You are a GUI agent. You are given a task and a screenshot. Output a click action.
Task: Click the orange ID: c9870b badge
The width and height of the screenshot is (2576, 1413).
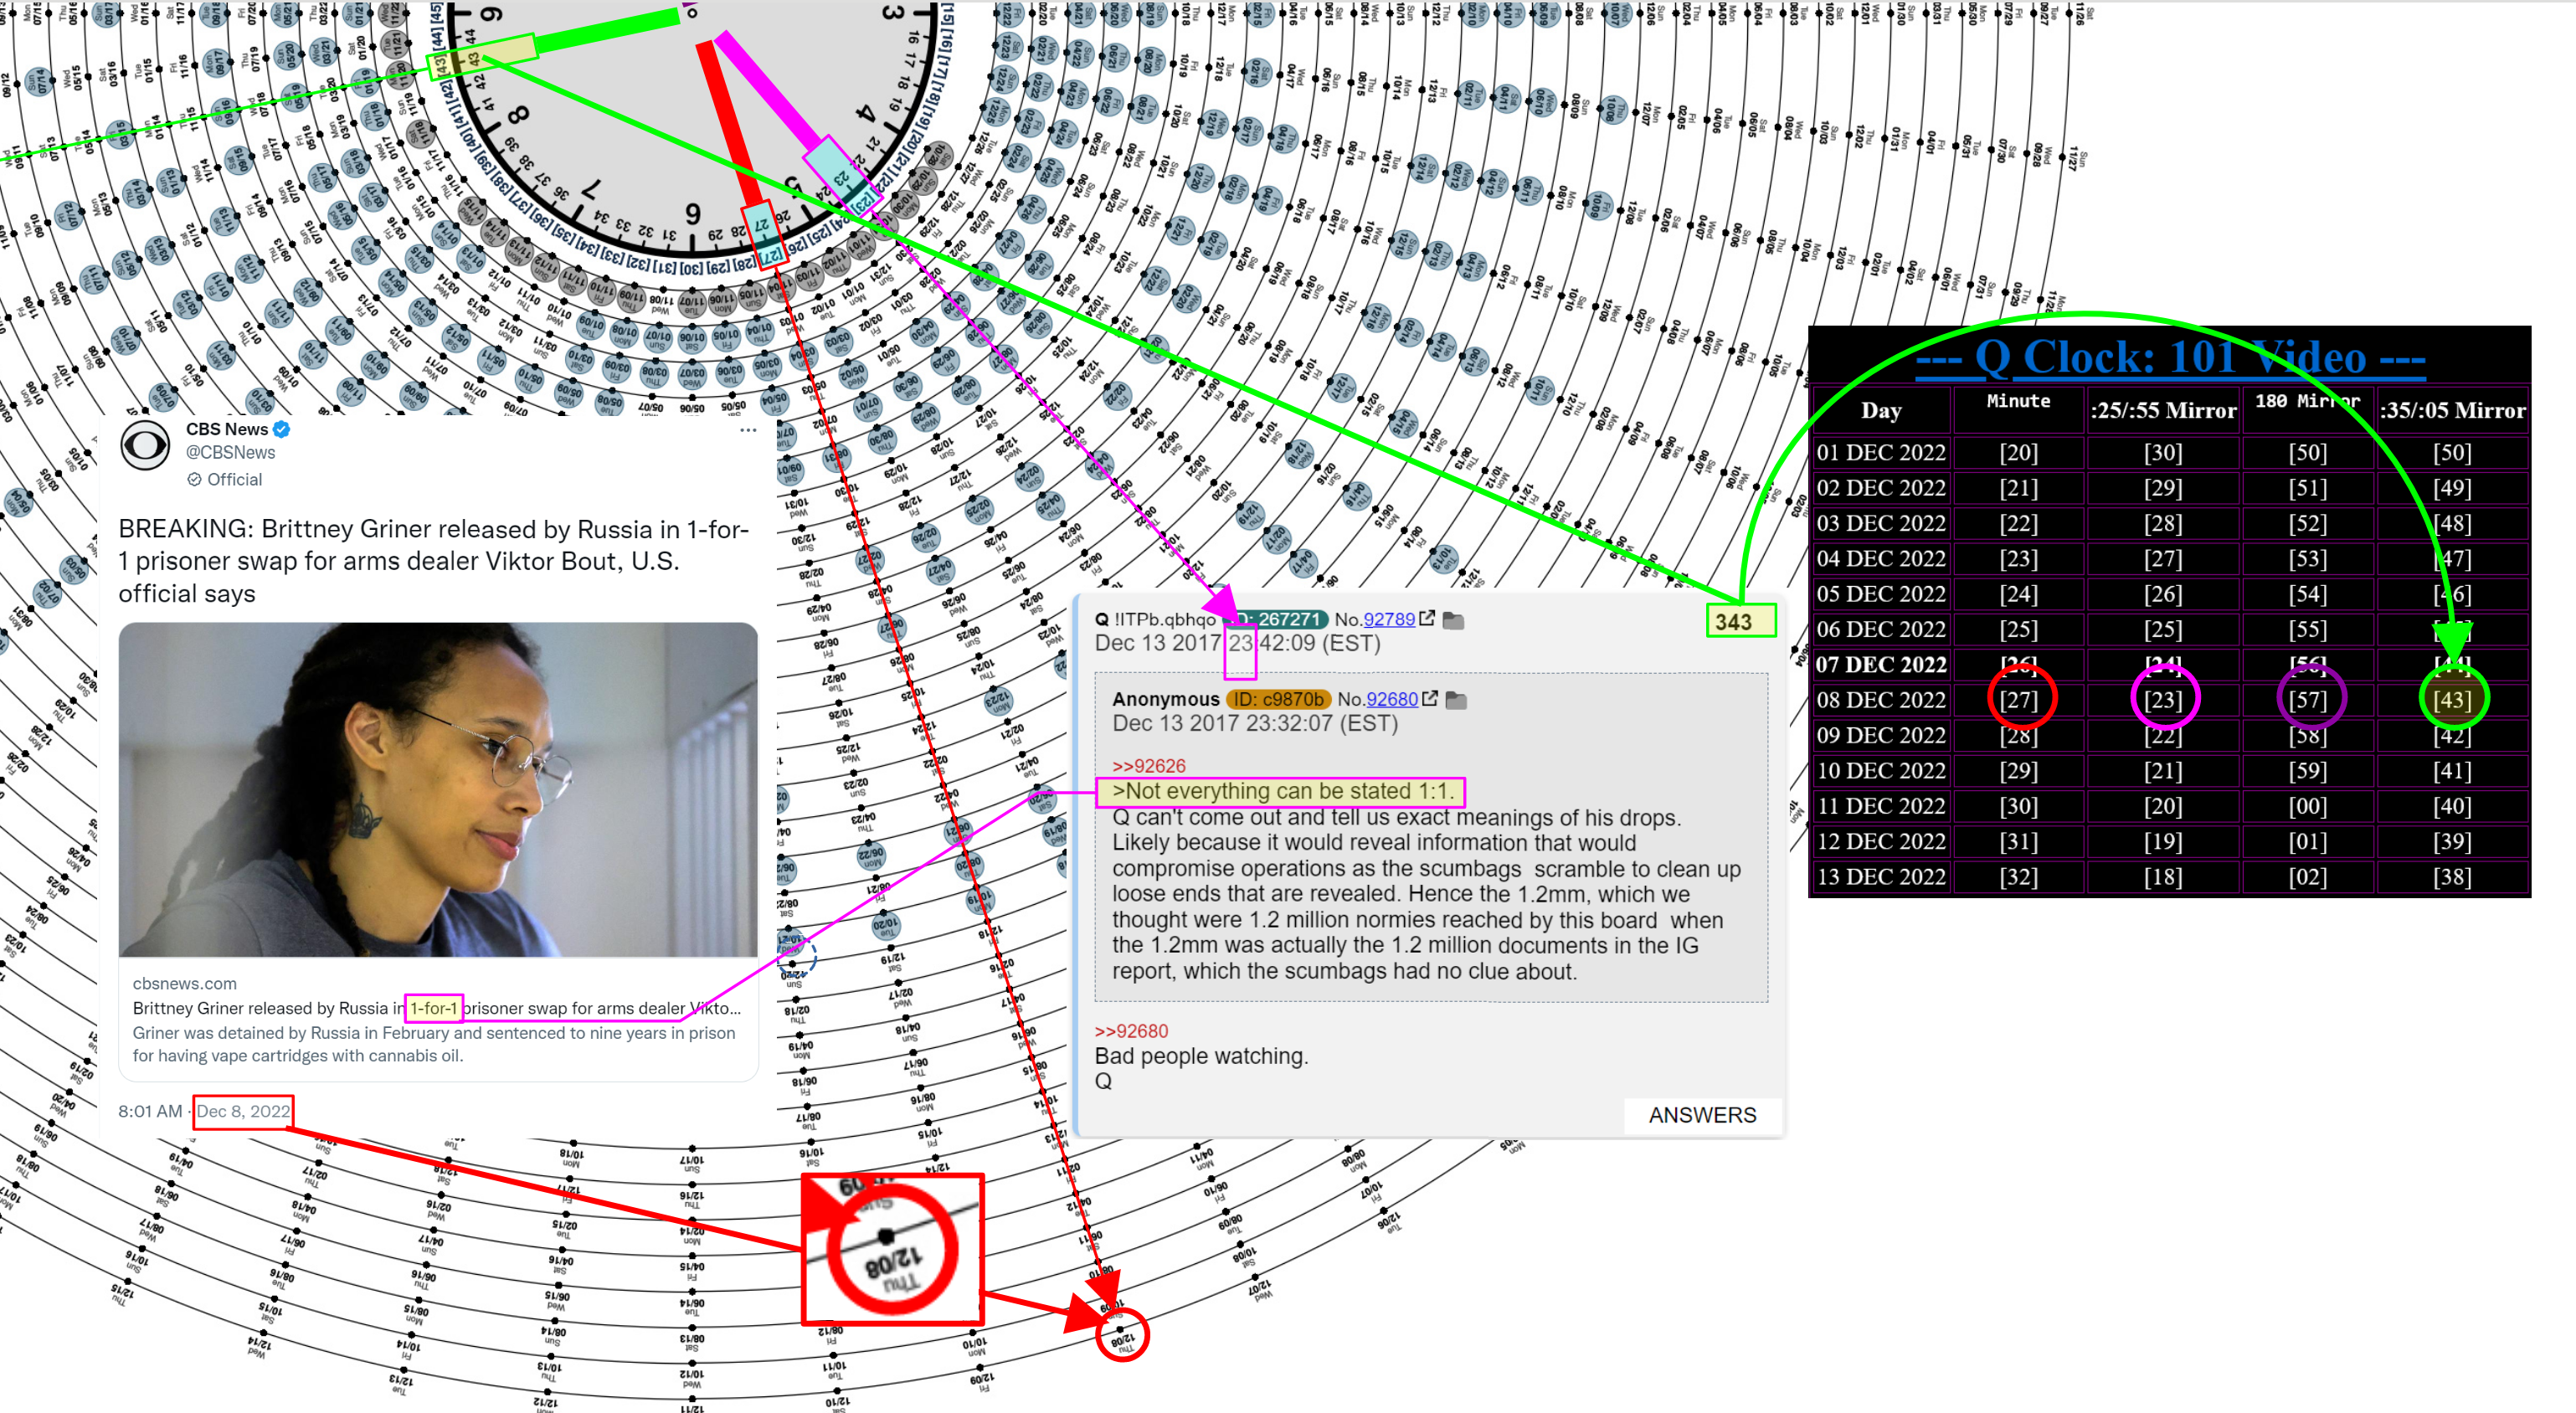[x=1278, y=699]
